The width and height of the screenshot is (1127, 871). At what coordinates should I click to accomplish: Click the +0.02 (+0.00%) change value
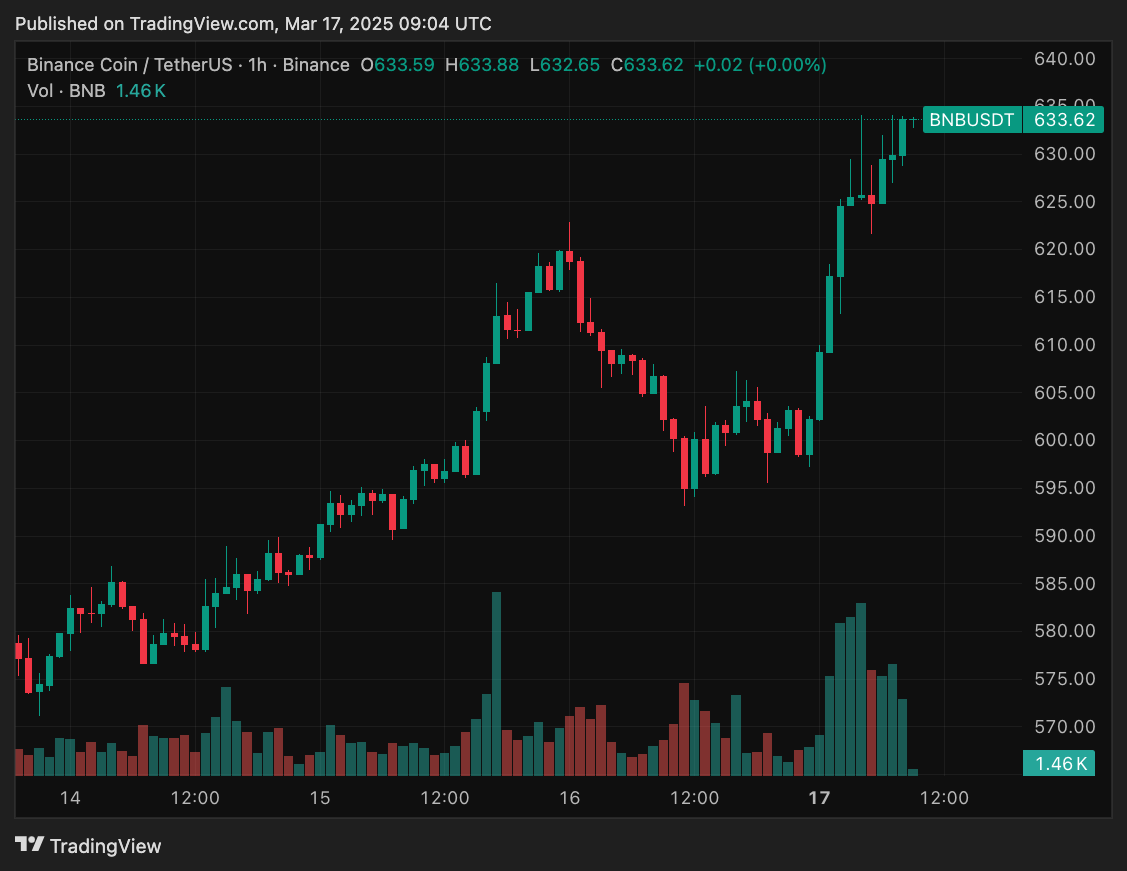click(x=760, y=65)
